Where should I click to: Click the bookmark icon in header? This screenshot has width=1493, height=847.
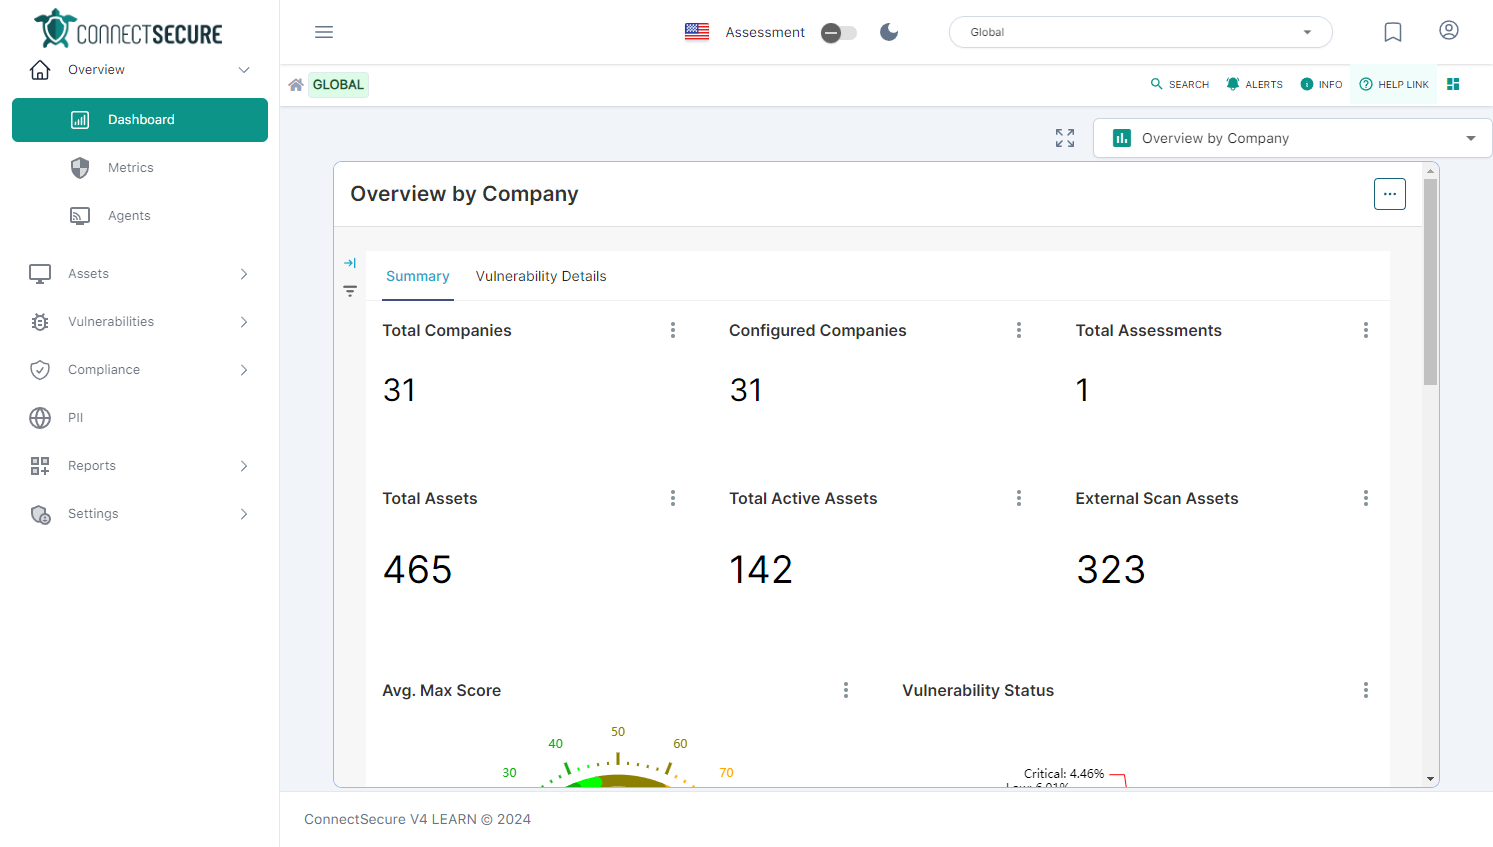[x=1392, y=32]
